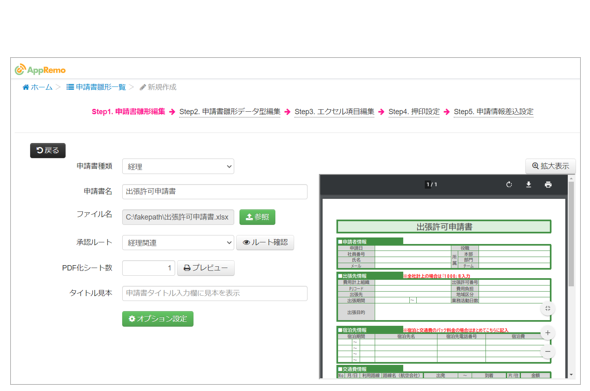Image resolution: width=590 pixels, height=391 pixels.
Task: Open Step5. 申請情報差込設定 step
Action: tap(493, 111)
